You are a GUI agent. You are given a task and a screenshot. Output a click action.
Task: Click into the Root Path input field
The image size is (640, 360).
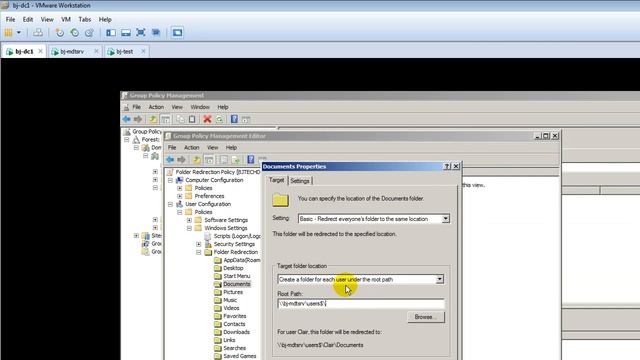pyautogui.click(x=361, y=304)
